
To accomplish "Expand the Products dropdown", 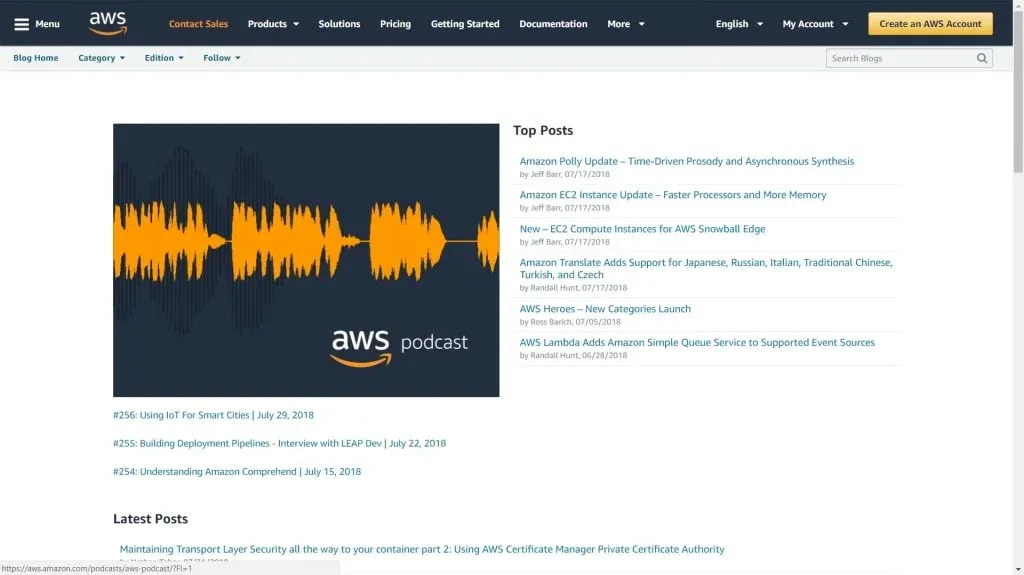I will (x=273, y=24).
